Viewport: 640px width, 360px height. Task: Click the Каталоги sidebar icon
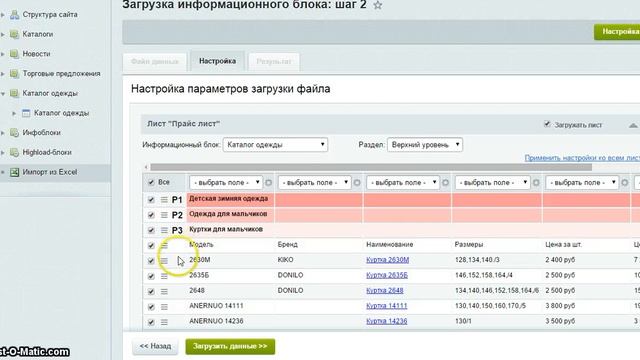[x=14, y=34]
